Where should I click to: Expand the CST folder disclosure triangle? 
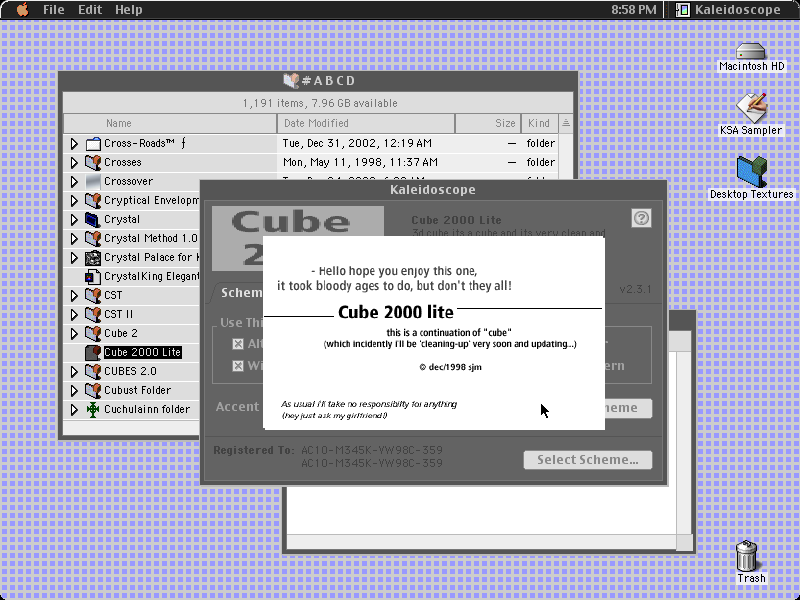tap(74, 296)
